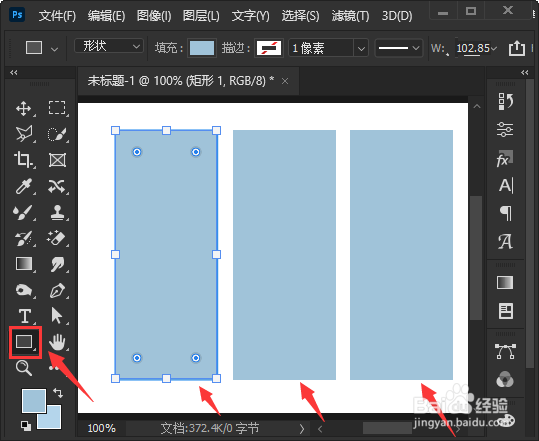This screenshot has height=441, width=539.
Task: Open the 选择(S) menu
Action: pyautogui.click(x=300, y=16)
